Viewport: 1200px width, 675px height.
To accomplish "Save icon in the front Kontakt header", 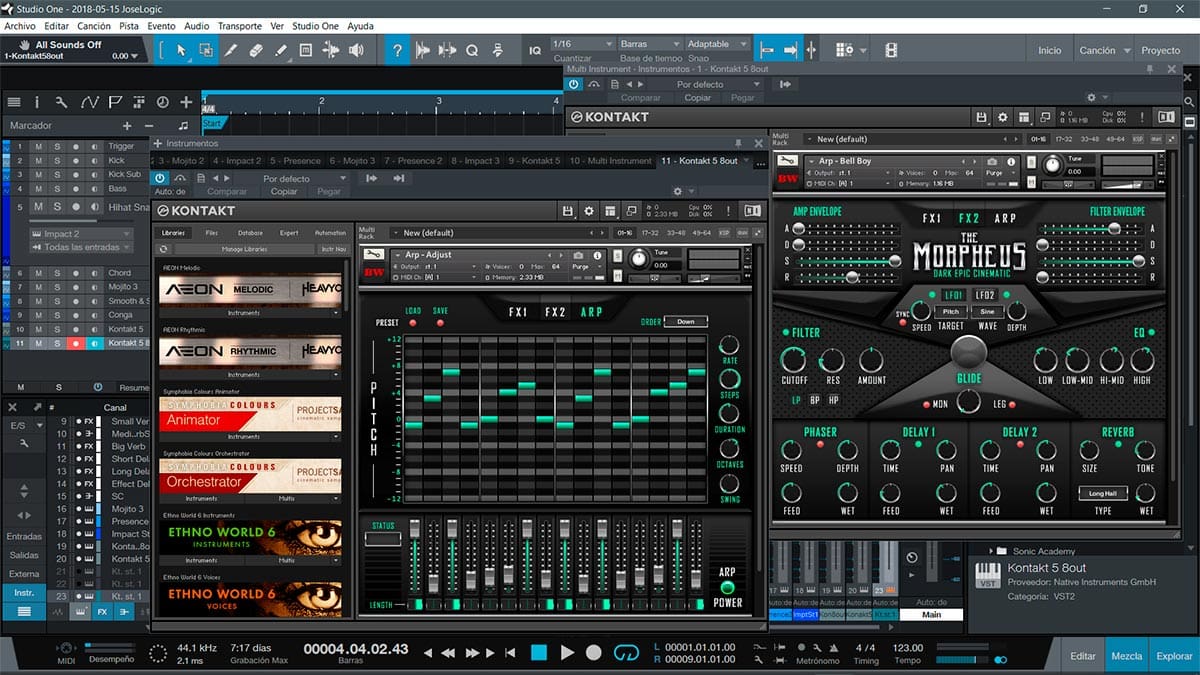I will [568, 211].
